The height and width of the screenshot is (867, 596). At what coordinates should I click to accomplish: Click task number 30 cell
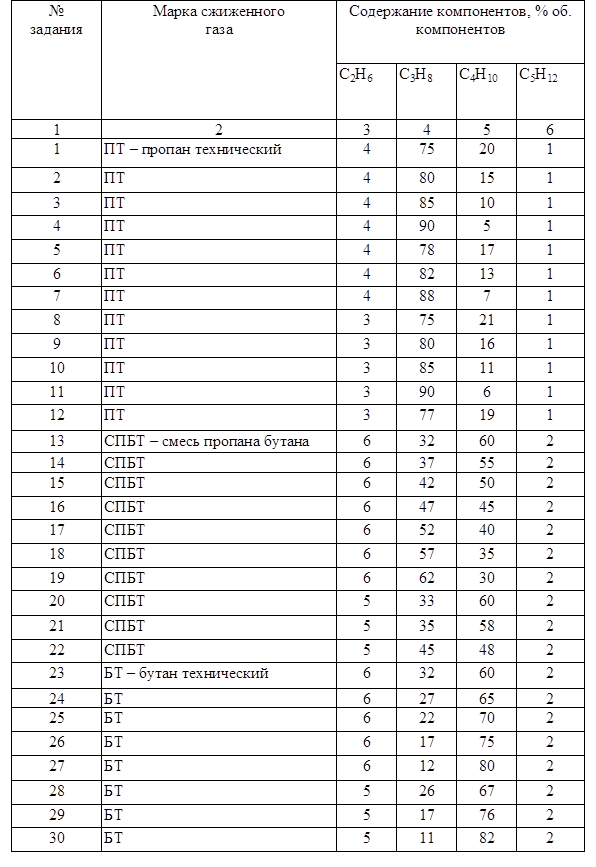(56, 838)
